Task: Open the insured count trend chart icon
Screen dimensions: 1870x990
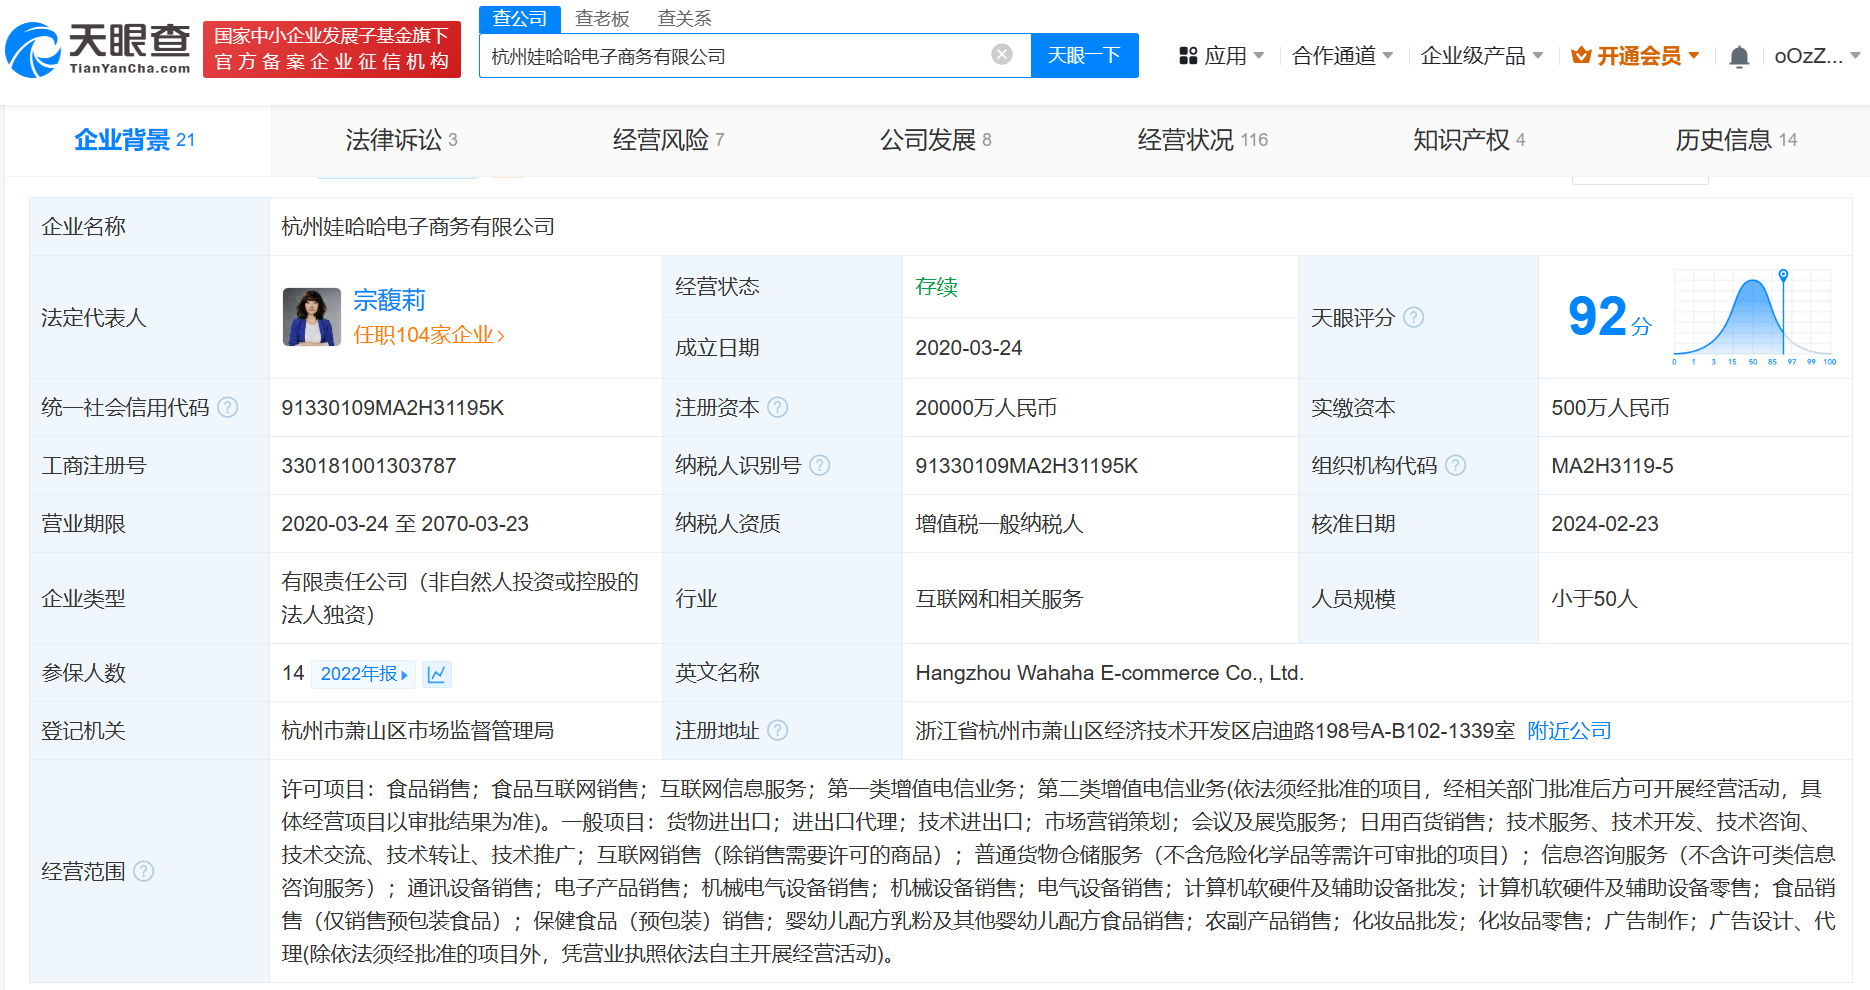Action: (437, 674)
